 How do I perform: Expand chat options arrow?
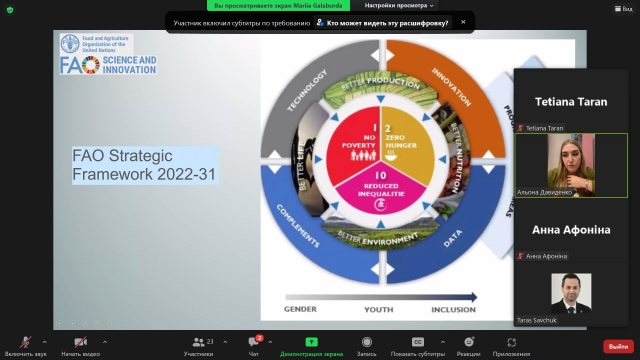[x=270, y=342]
